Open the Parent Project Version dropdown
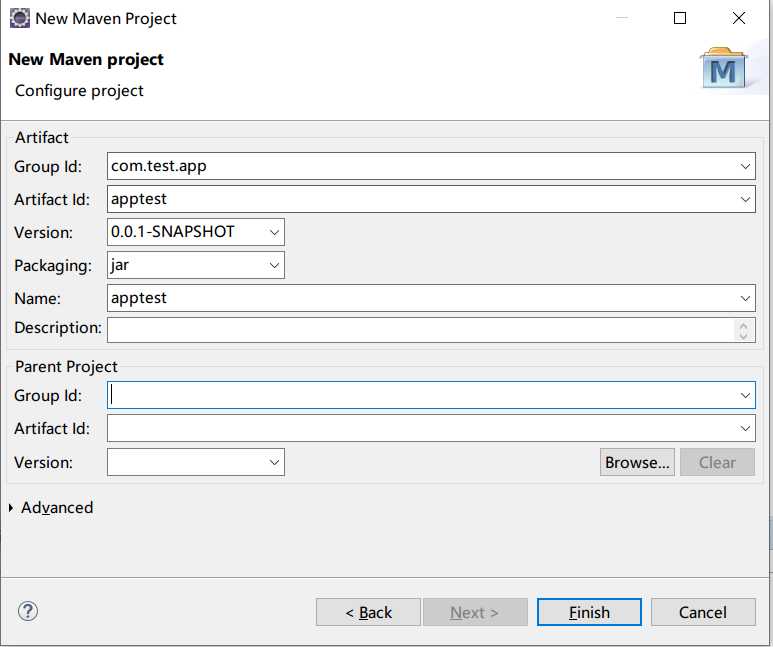This screenshot has height=647, width=773. [275, 462]
